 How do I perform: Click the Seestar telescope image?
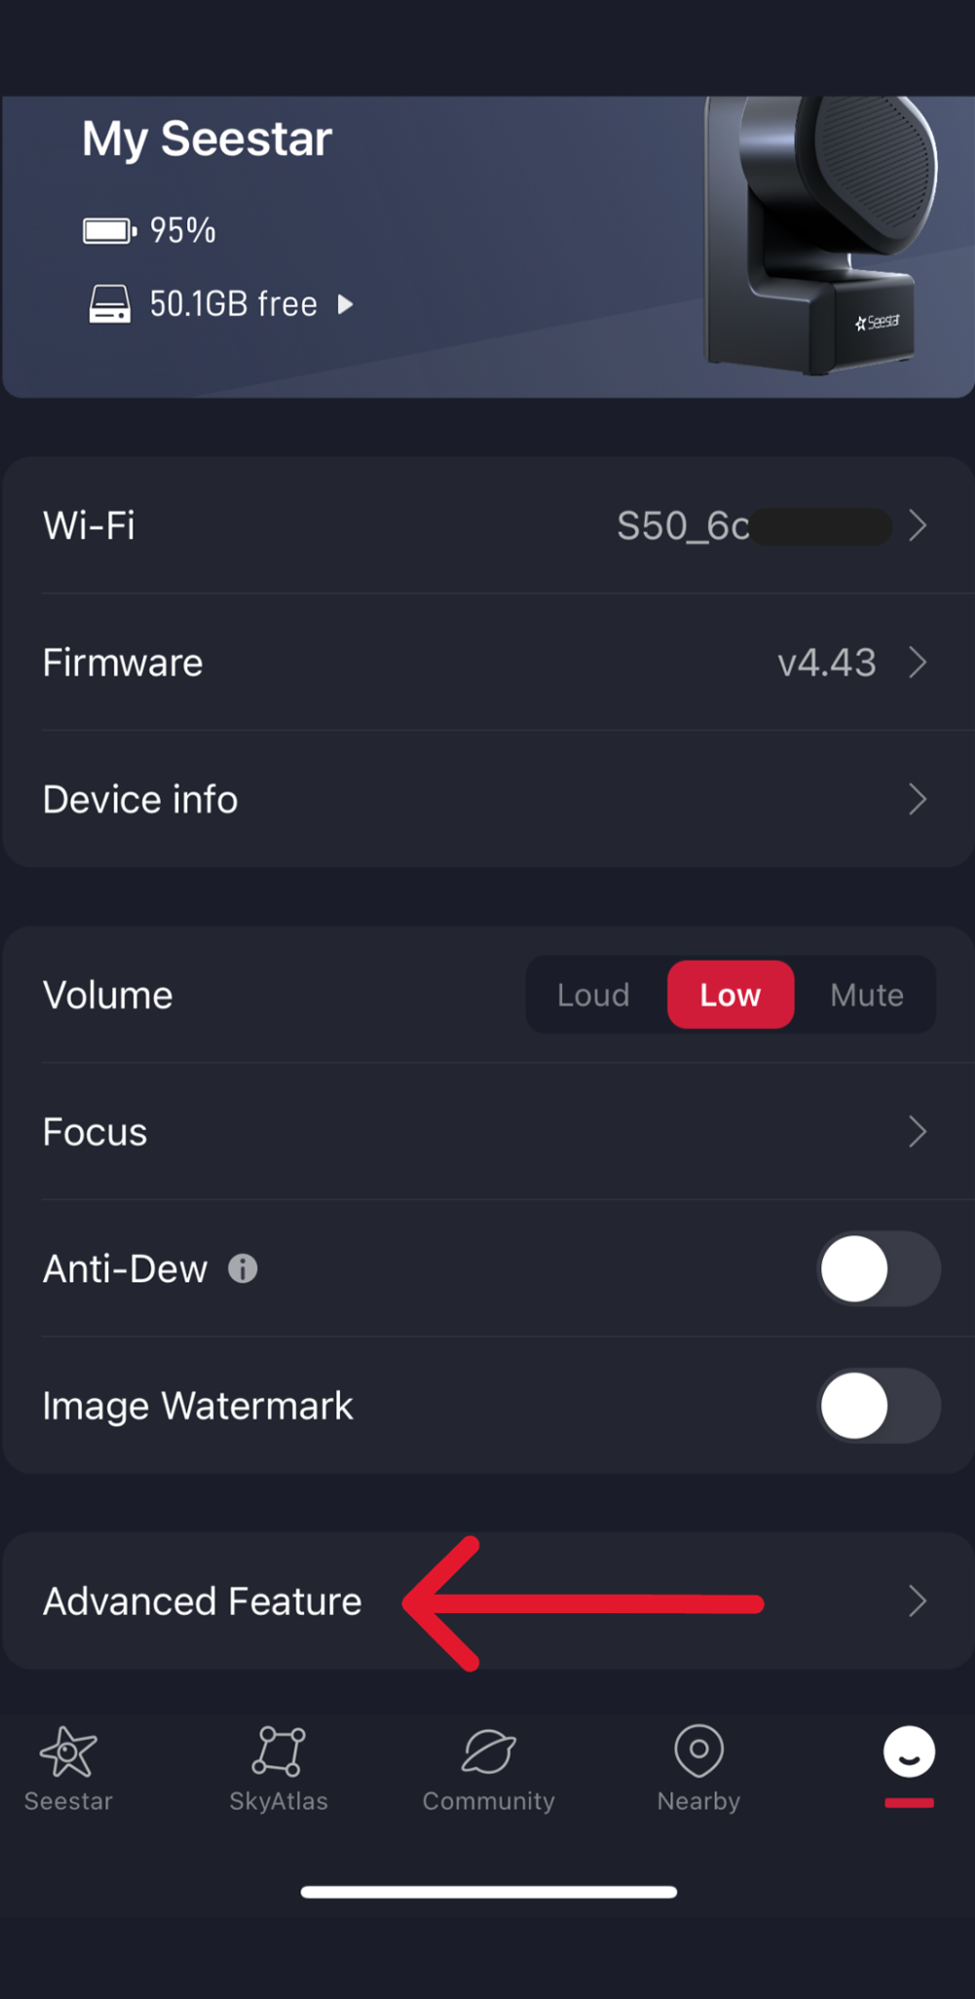822,235
